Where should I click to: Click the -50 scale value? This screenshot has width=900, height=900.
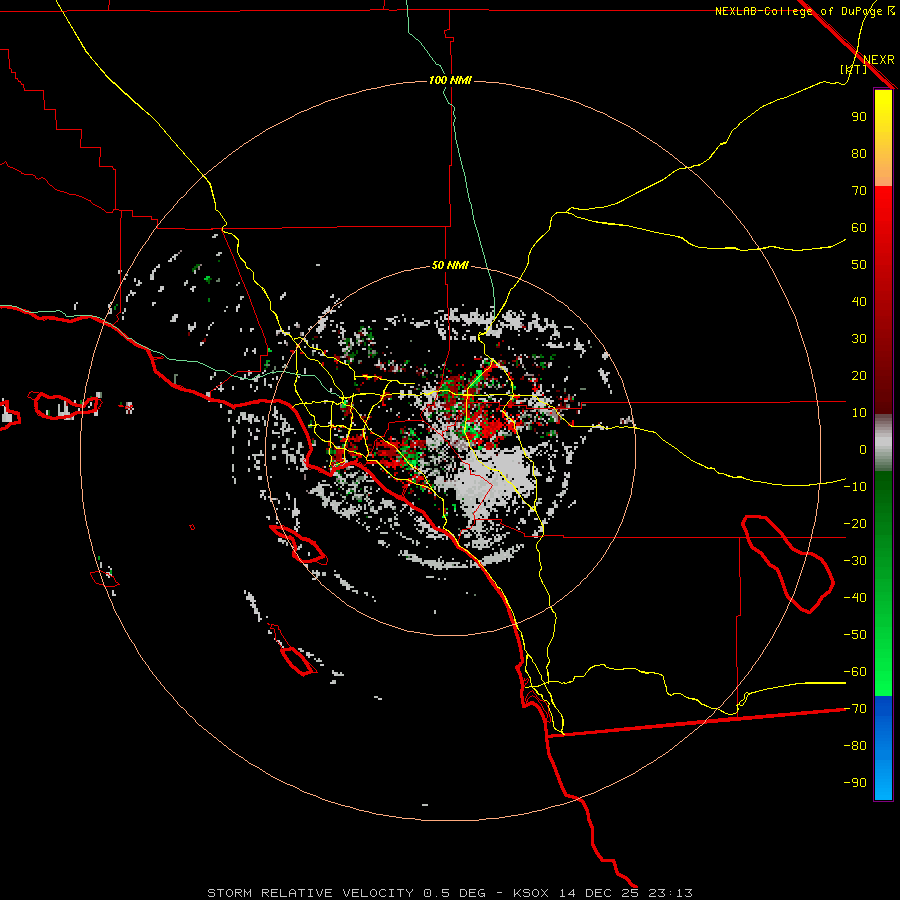click(855, 635)
